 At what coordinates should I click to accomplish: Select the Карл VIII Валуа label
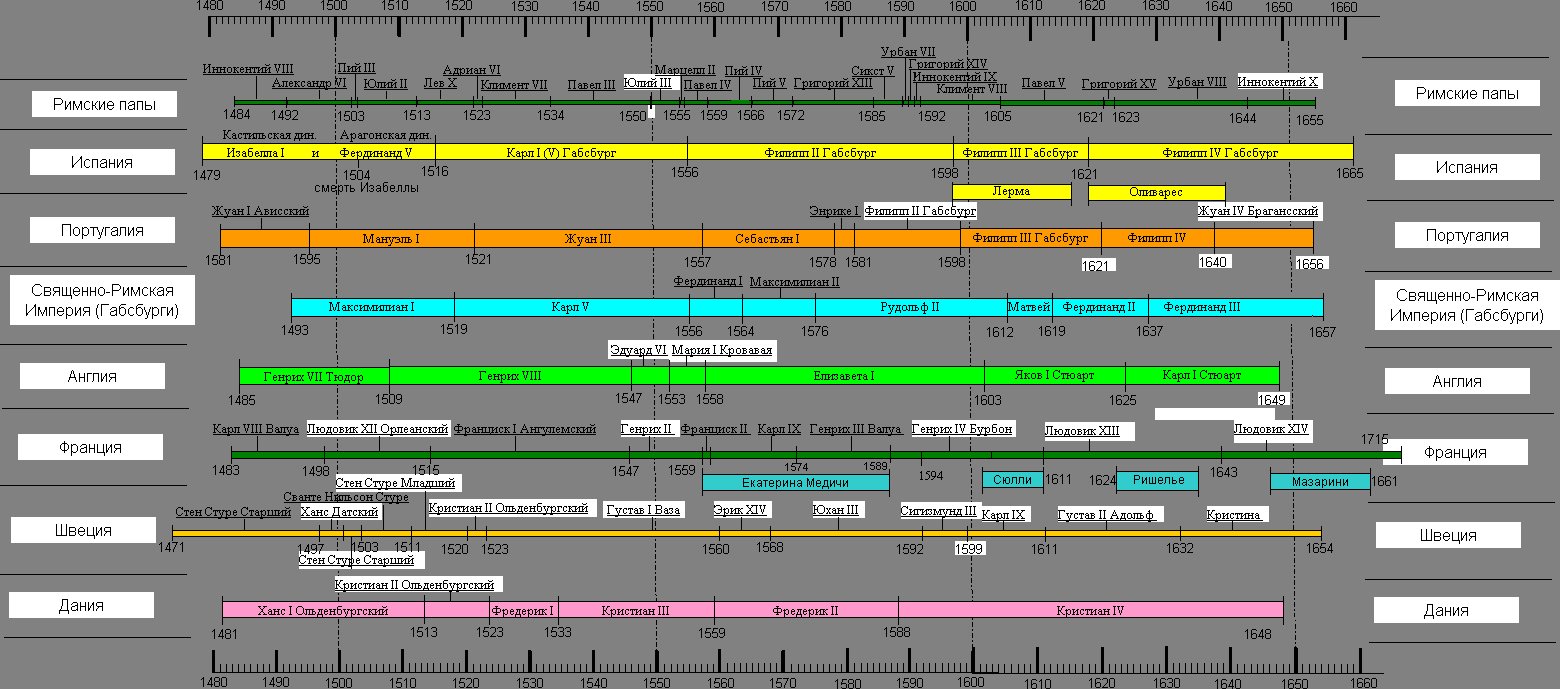[x=256, y=429]
